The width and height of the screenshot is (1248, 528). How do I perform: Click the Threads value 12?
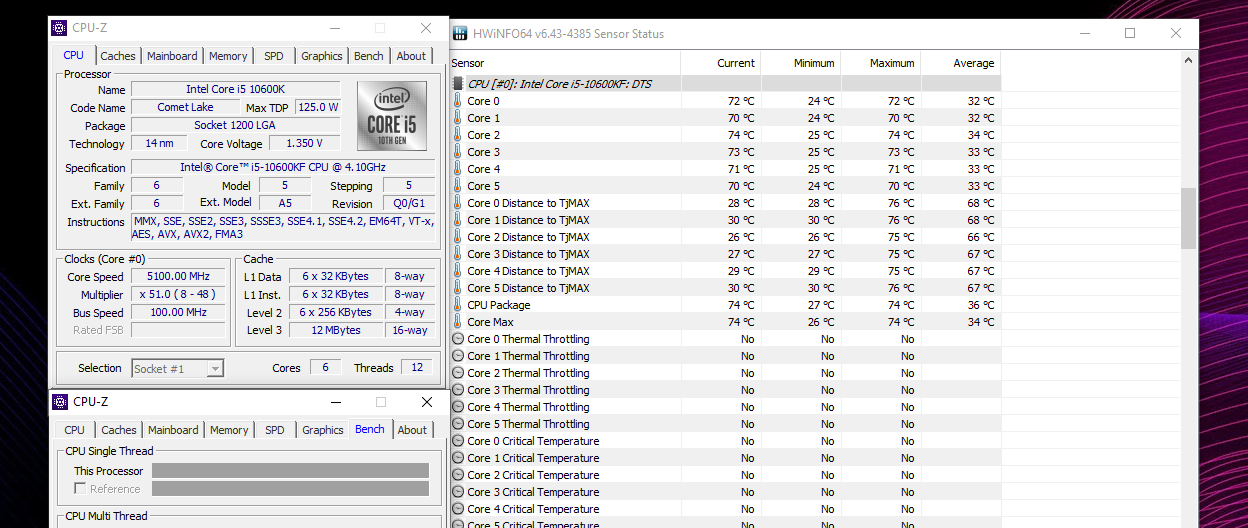point(417,368)
